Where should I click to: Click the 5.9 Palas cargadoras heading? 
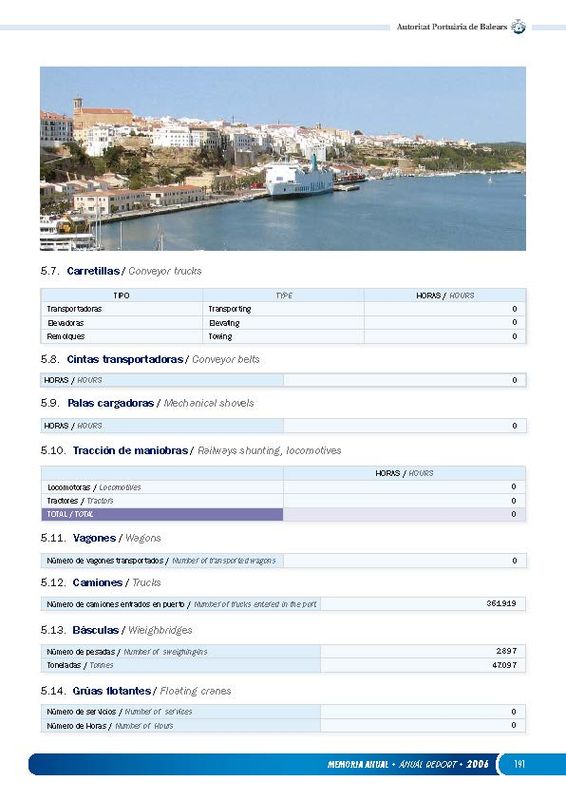147,403
